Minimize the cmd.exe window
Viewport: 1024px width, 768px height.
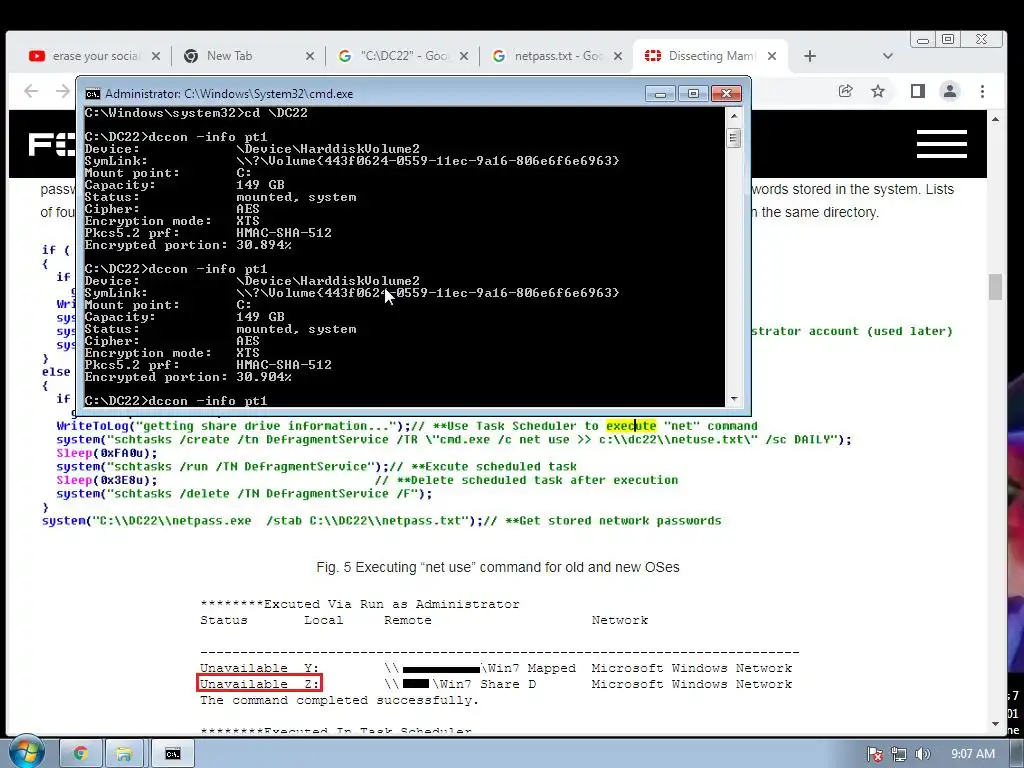coord(660,94)
